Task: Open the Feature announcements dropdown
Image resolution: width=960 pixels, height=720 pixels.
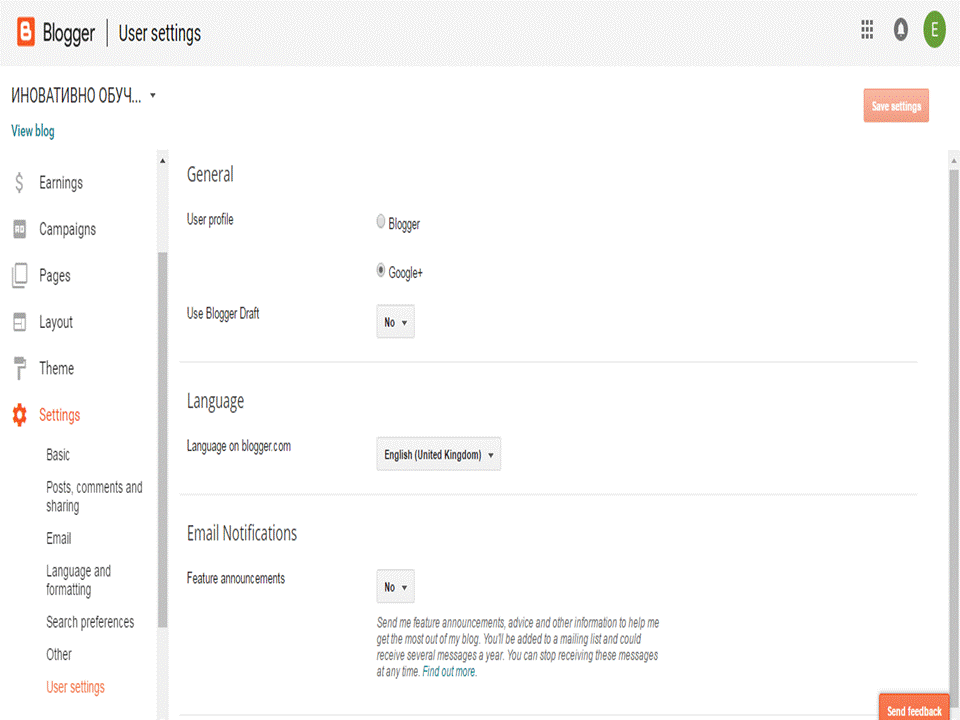Action: tap(396, 587)
